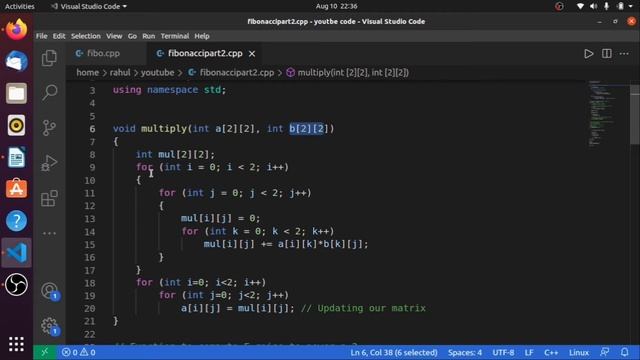Split the editor to the right
640x360 pixels.
[607, 54]
